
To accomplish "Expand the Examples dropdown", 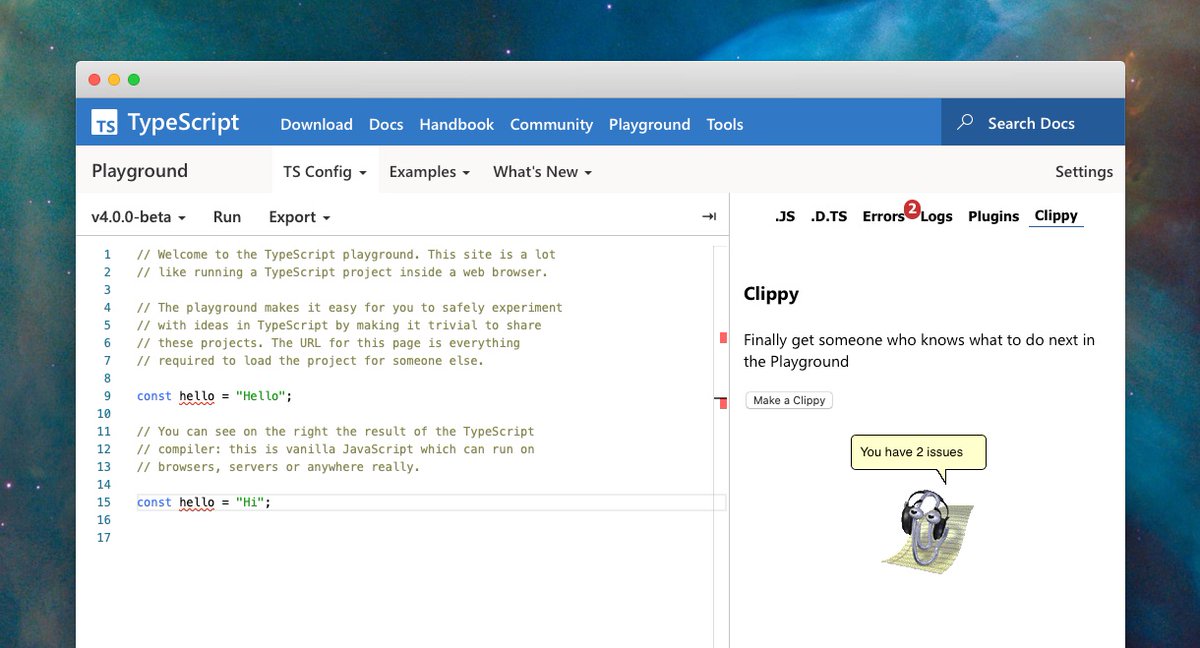I will click(429, 171).
